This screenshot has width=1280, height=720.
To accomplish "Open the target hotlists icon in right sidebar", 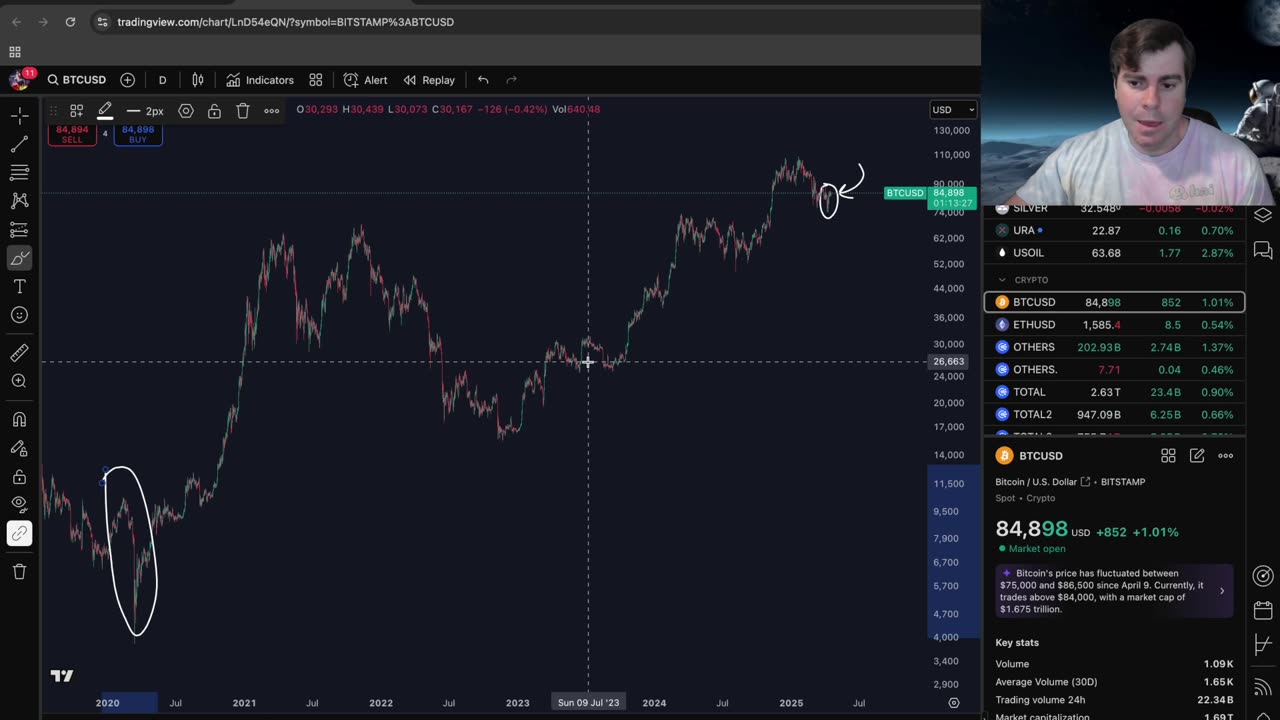I will click(1263, 575).
